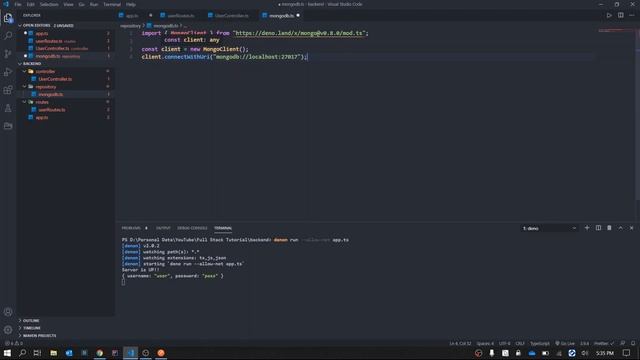Open the File menu

[18, 4]
